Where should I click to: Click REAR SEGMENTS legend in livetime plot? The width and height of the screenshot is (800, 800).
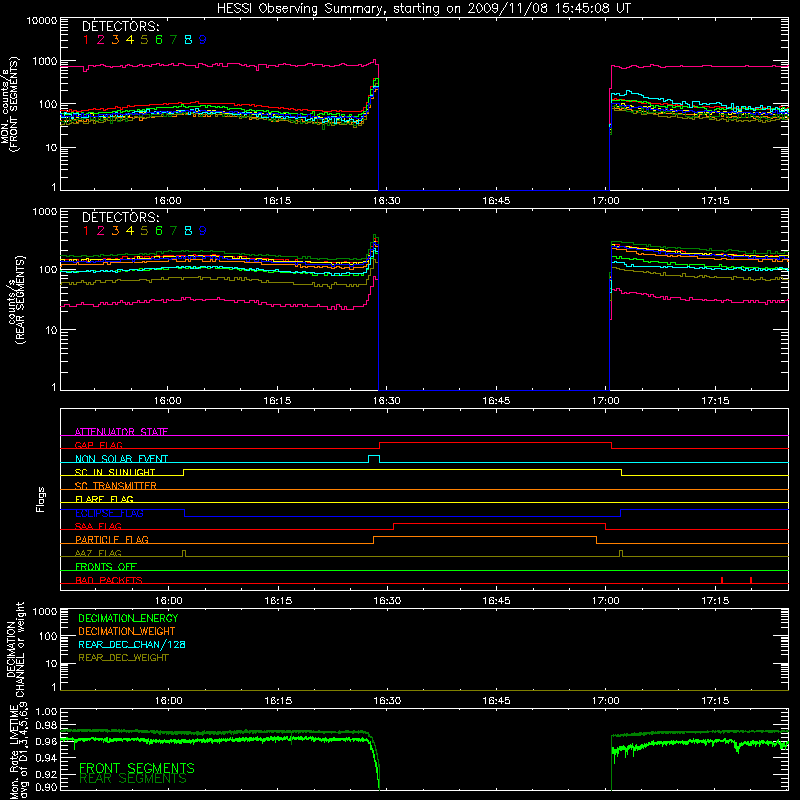133,779
